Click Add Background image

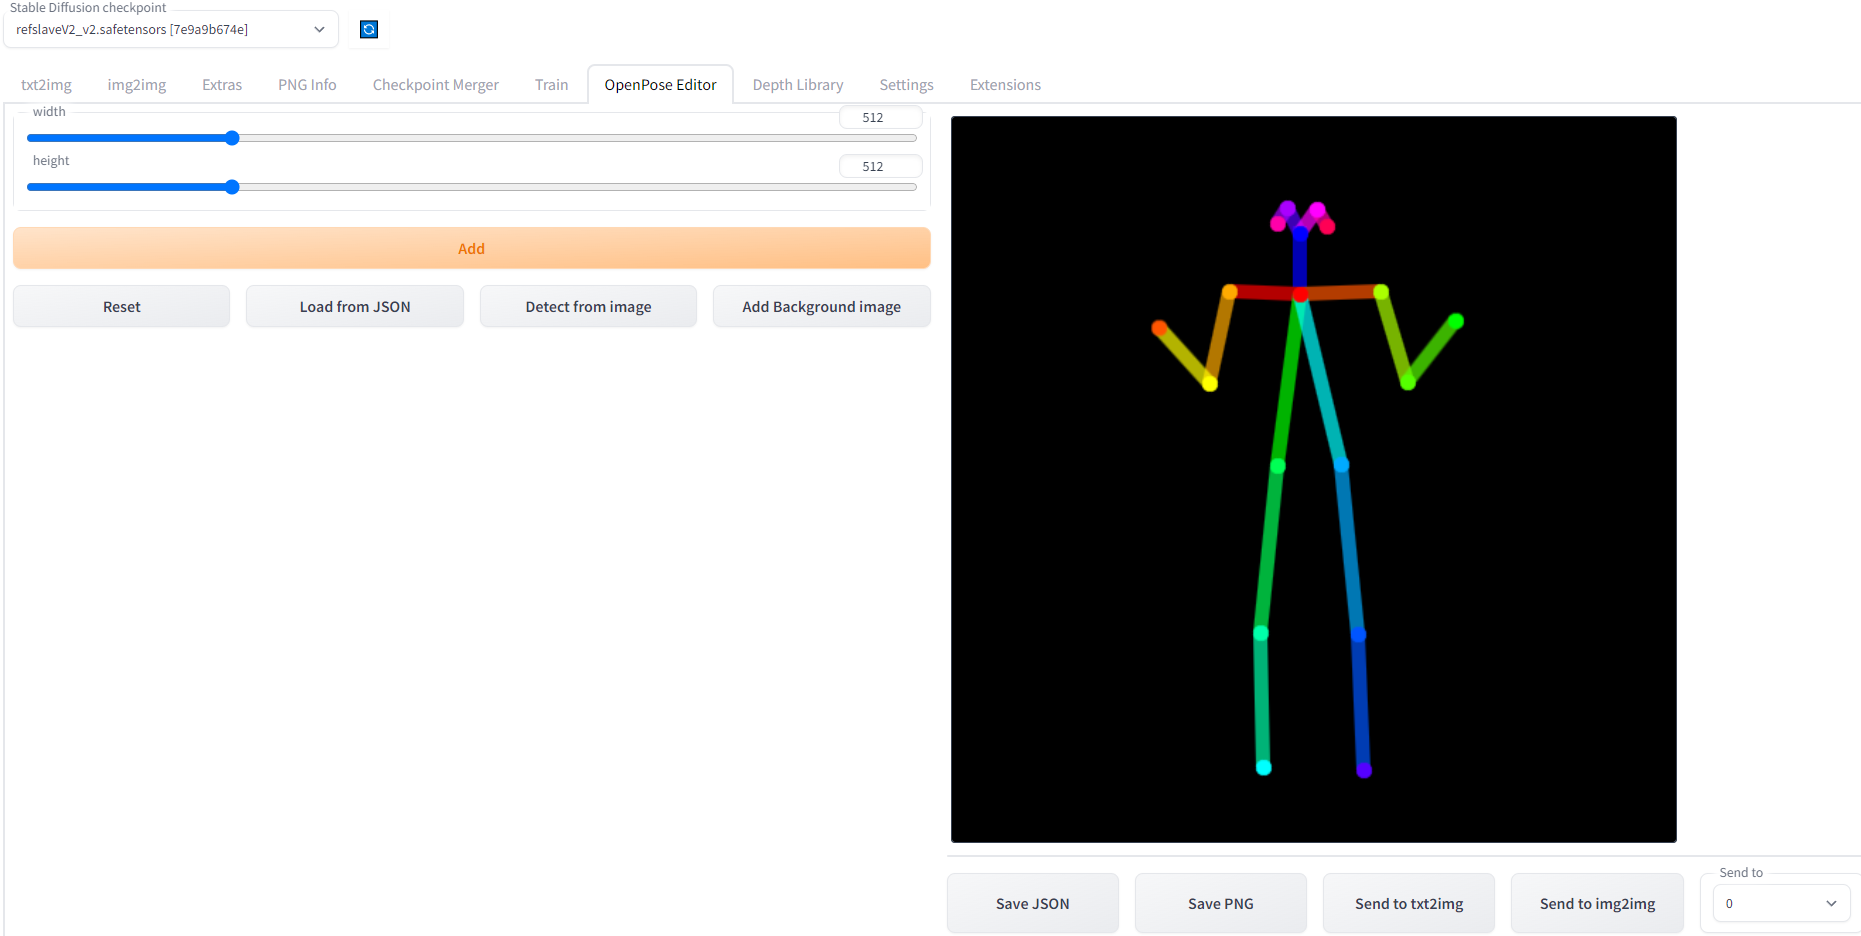pyautogui.click(x=821, y=306)
